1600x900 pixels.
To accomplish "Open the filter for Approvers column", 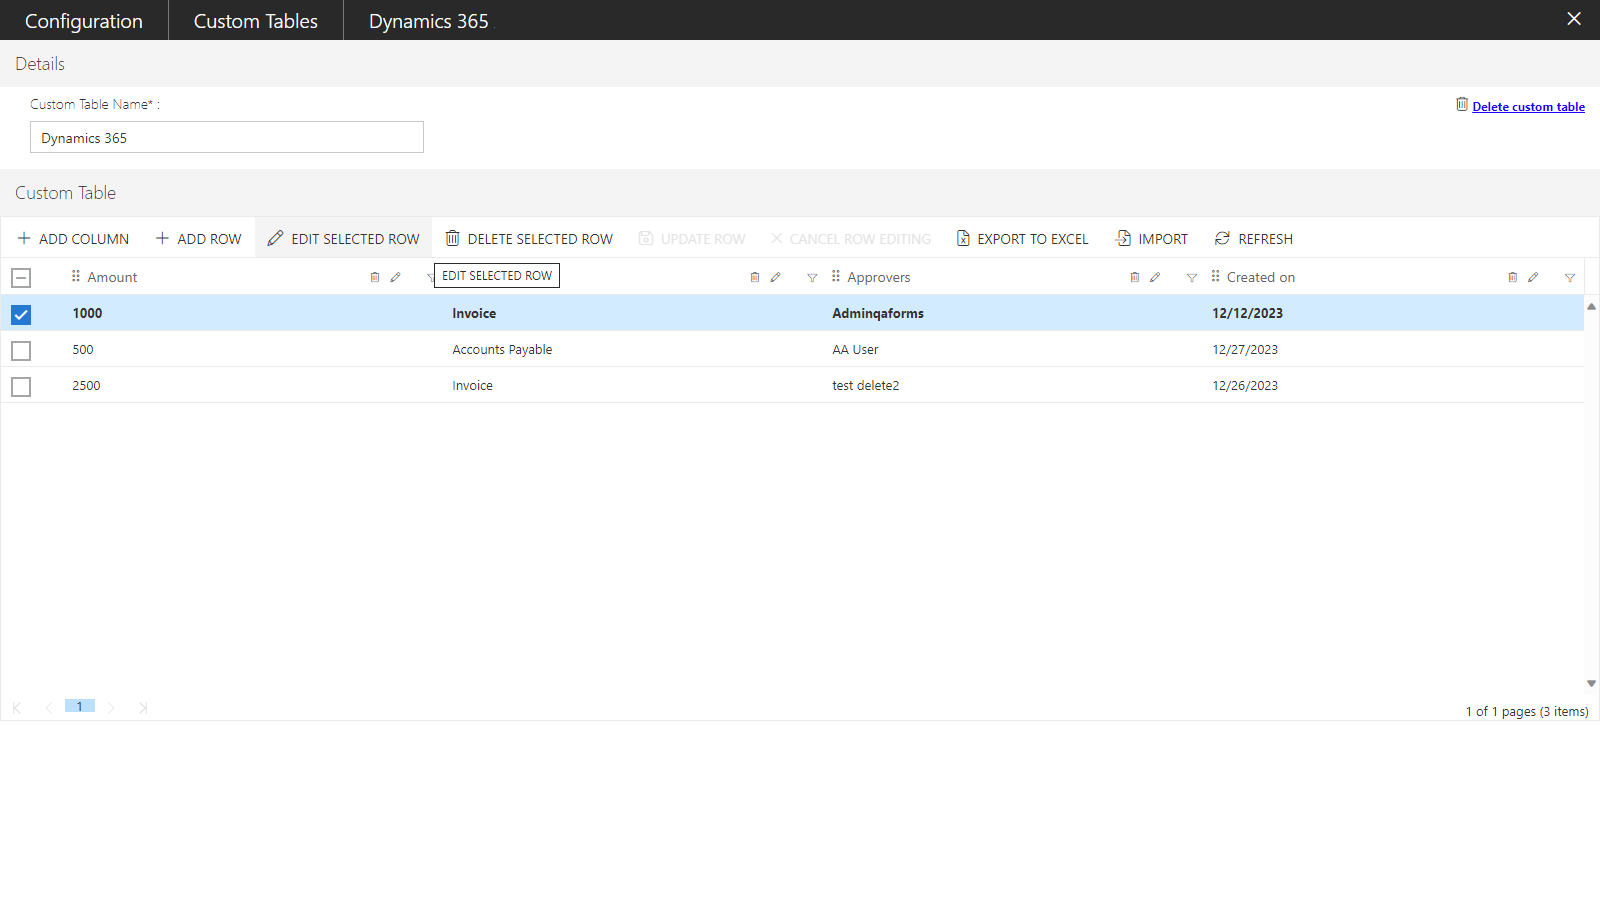I will [x=1192, y=278].
